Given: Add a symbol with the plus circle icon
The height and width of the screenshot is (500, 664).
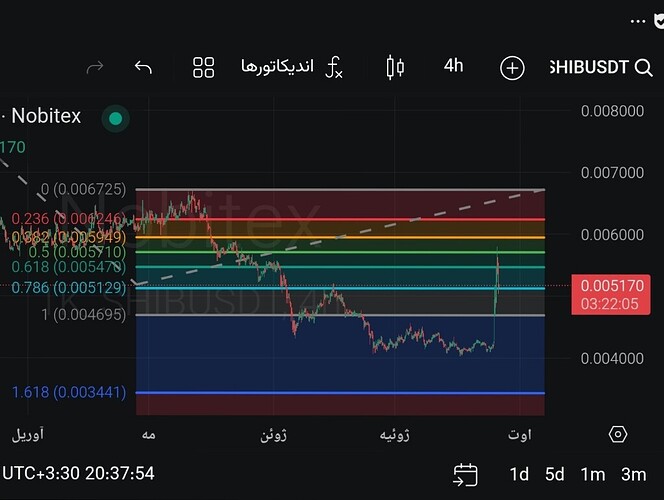Looking at the screenshot, I should pos(512,68).
